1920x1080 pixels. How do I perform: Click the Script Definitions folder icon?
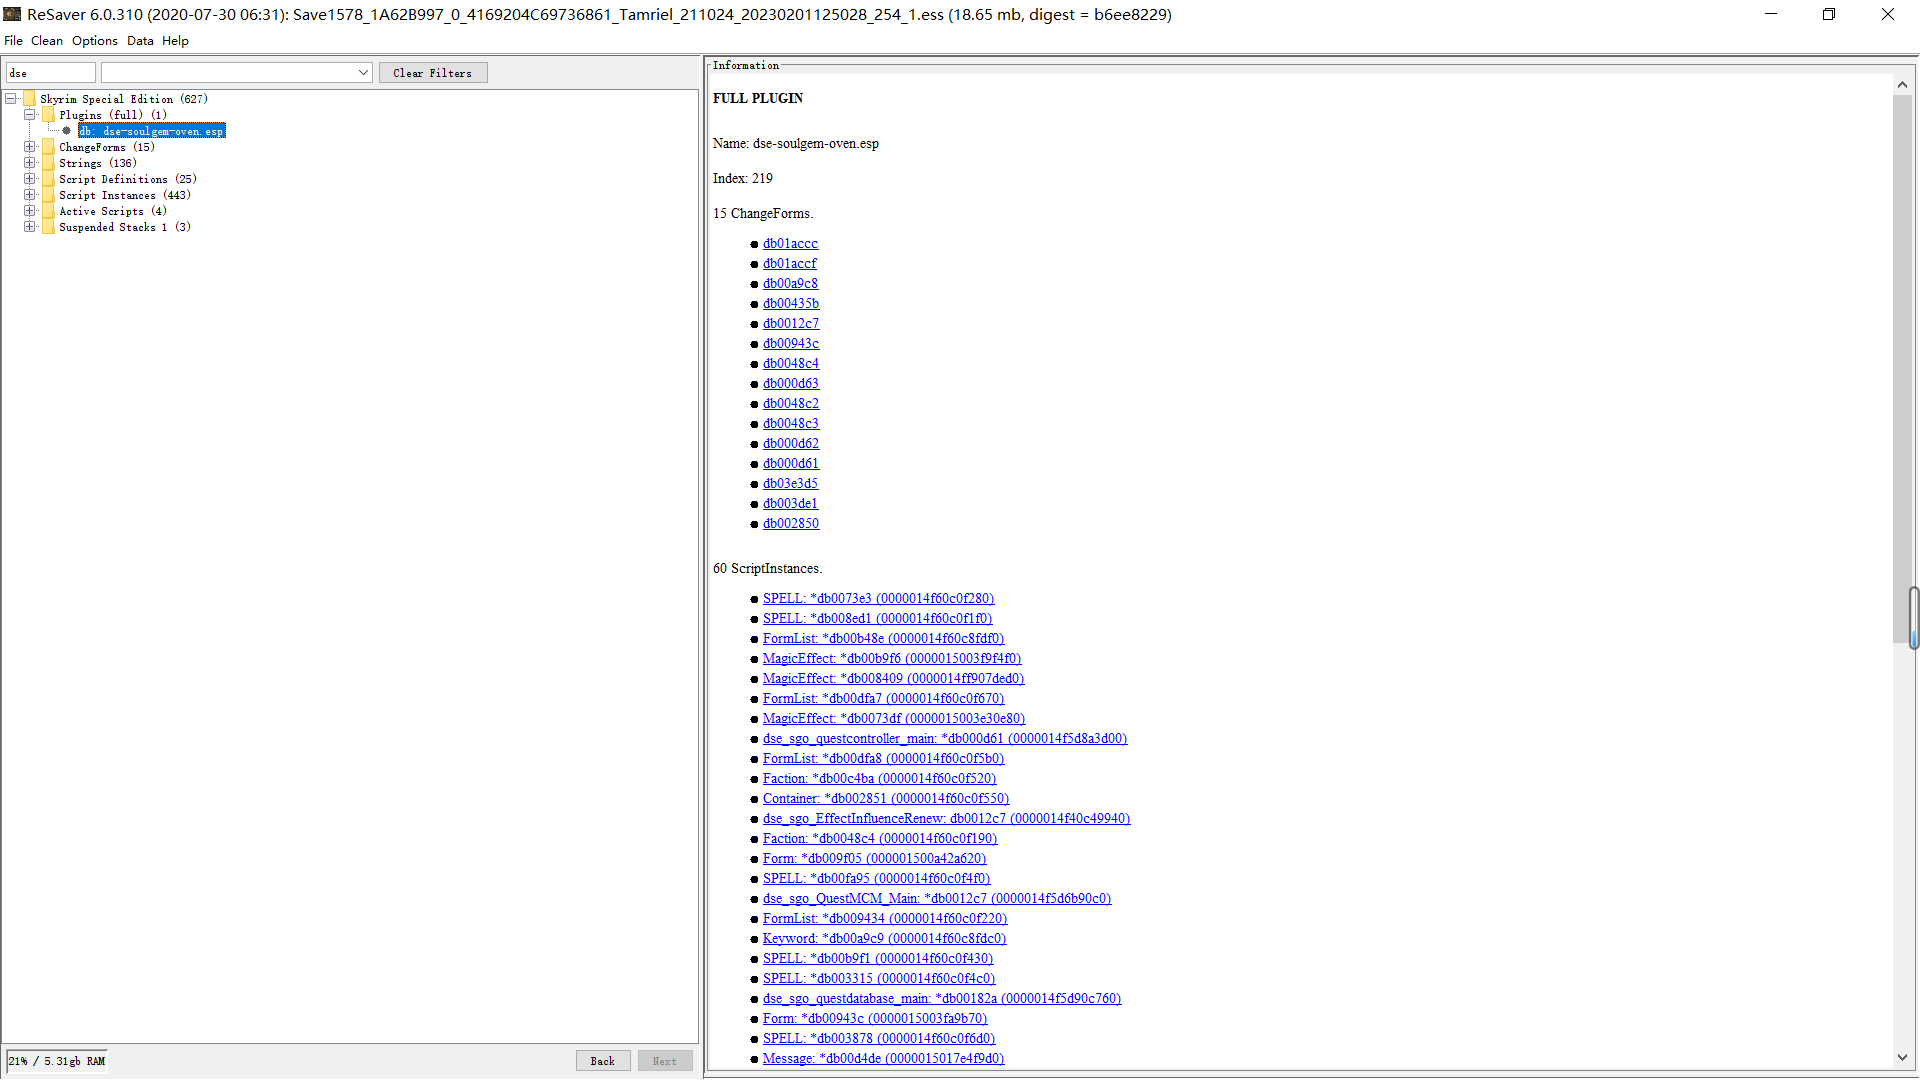point(49,179)
